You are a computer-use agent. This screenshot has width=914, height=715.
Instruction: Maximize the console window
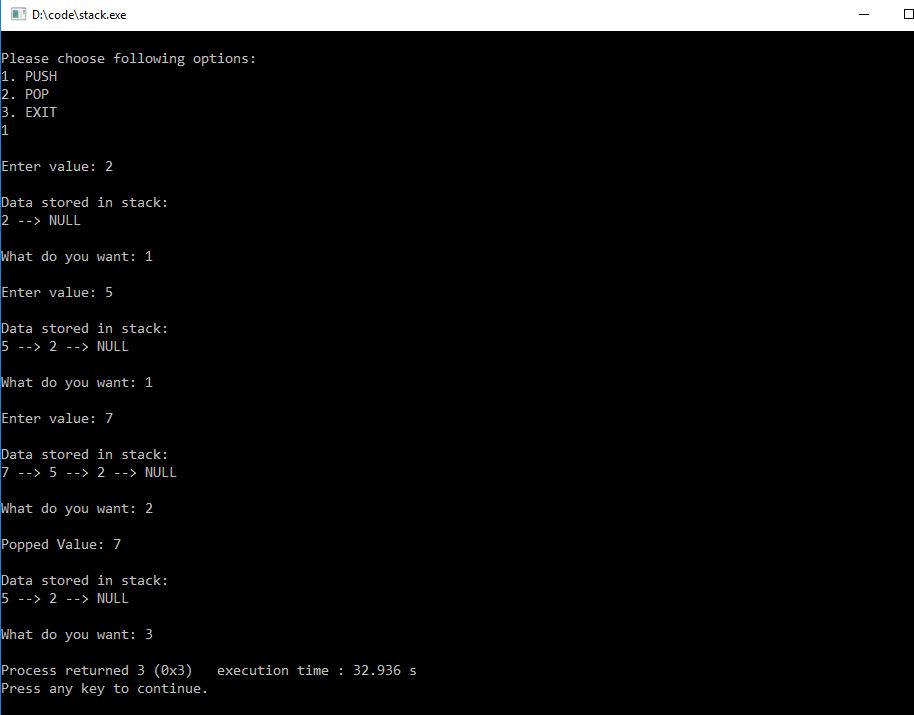[905, 14]
